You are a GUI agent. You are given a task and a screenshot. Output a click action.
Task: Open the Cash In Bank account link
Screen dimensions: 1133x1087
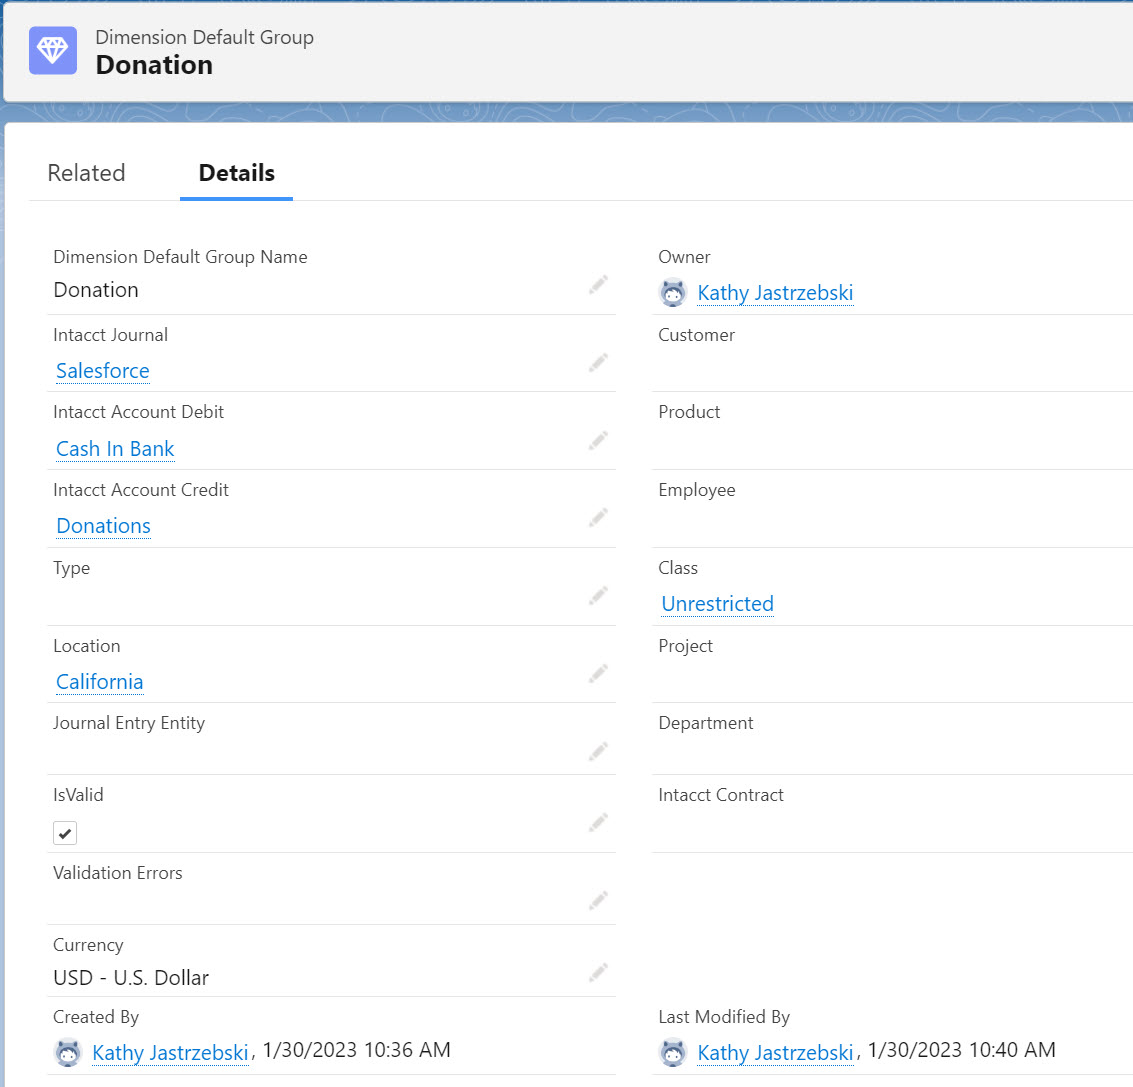tap(115, 449)
